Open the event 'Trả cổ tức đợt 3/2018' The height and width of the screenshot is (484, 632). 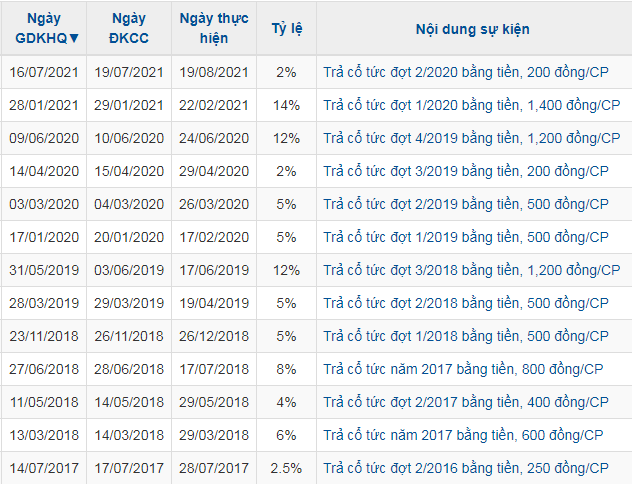tap(469, 270)
